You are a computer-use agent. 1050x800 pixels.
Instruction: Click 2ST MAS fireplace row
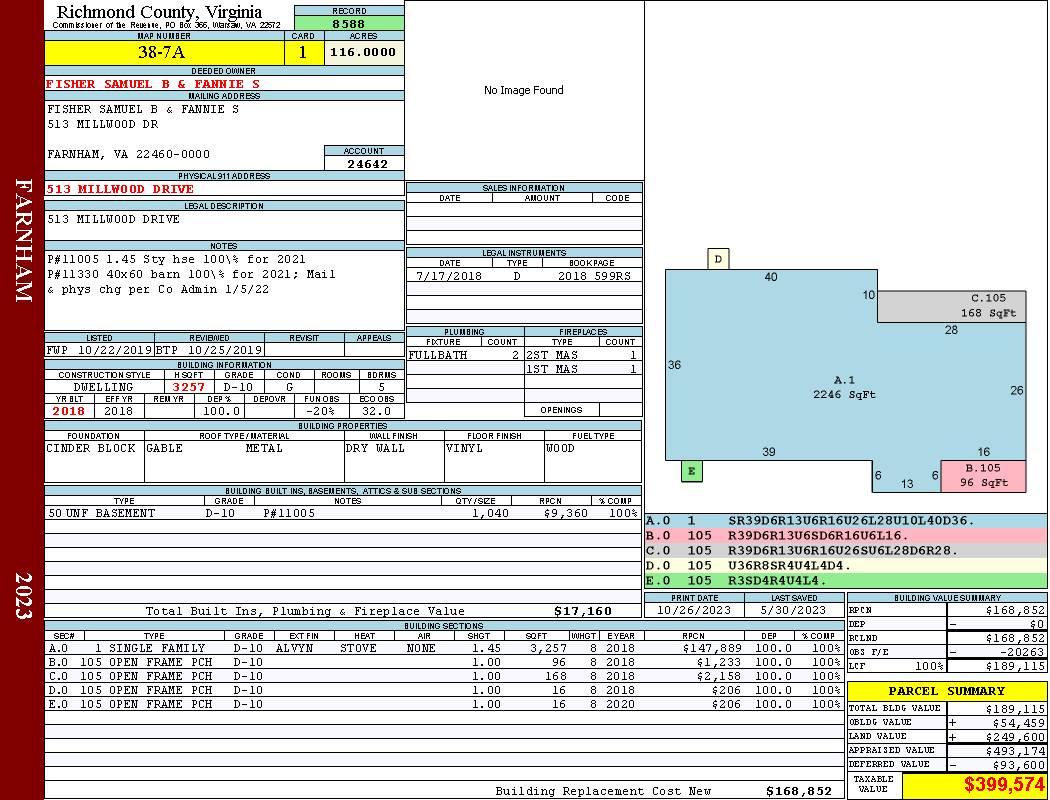pos(583,355)
